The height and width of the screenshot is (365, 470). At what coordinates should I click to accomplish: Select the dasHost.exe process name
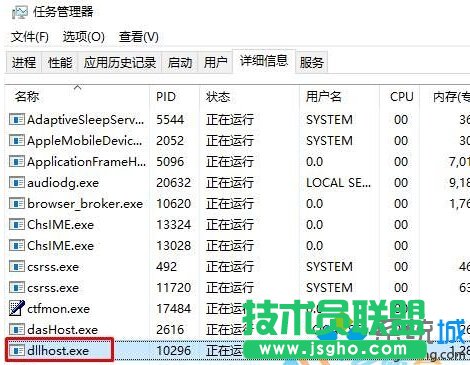[x=63, y=330]
